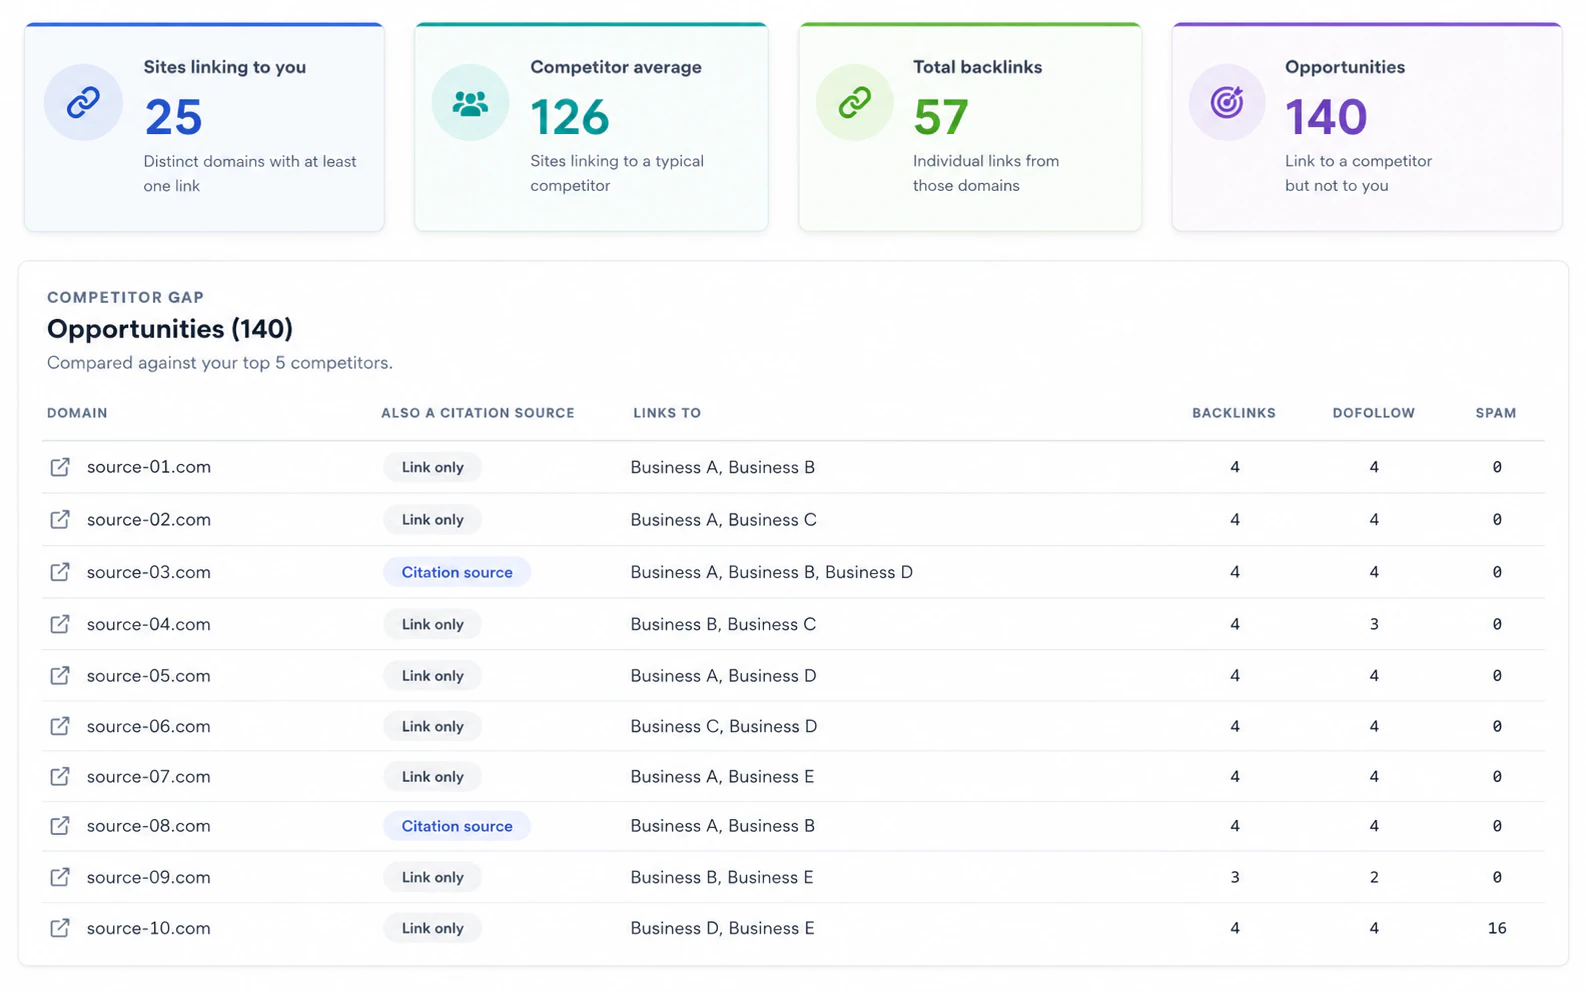Open external link icon for source-02.com

point(60,519)
